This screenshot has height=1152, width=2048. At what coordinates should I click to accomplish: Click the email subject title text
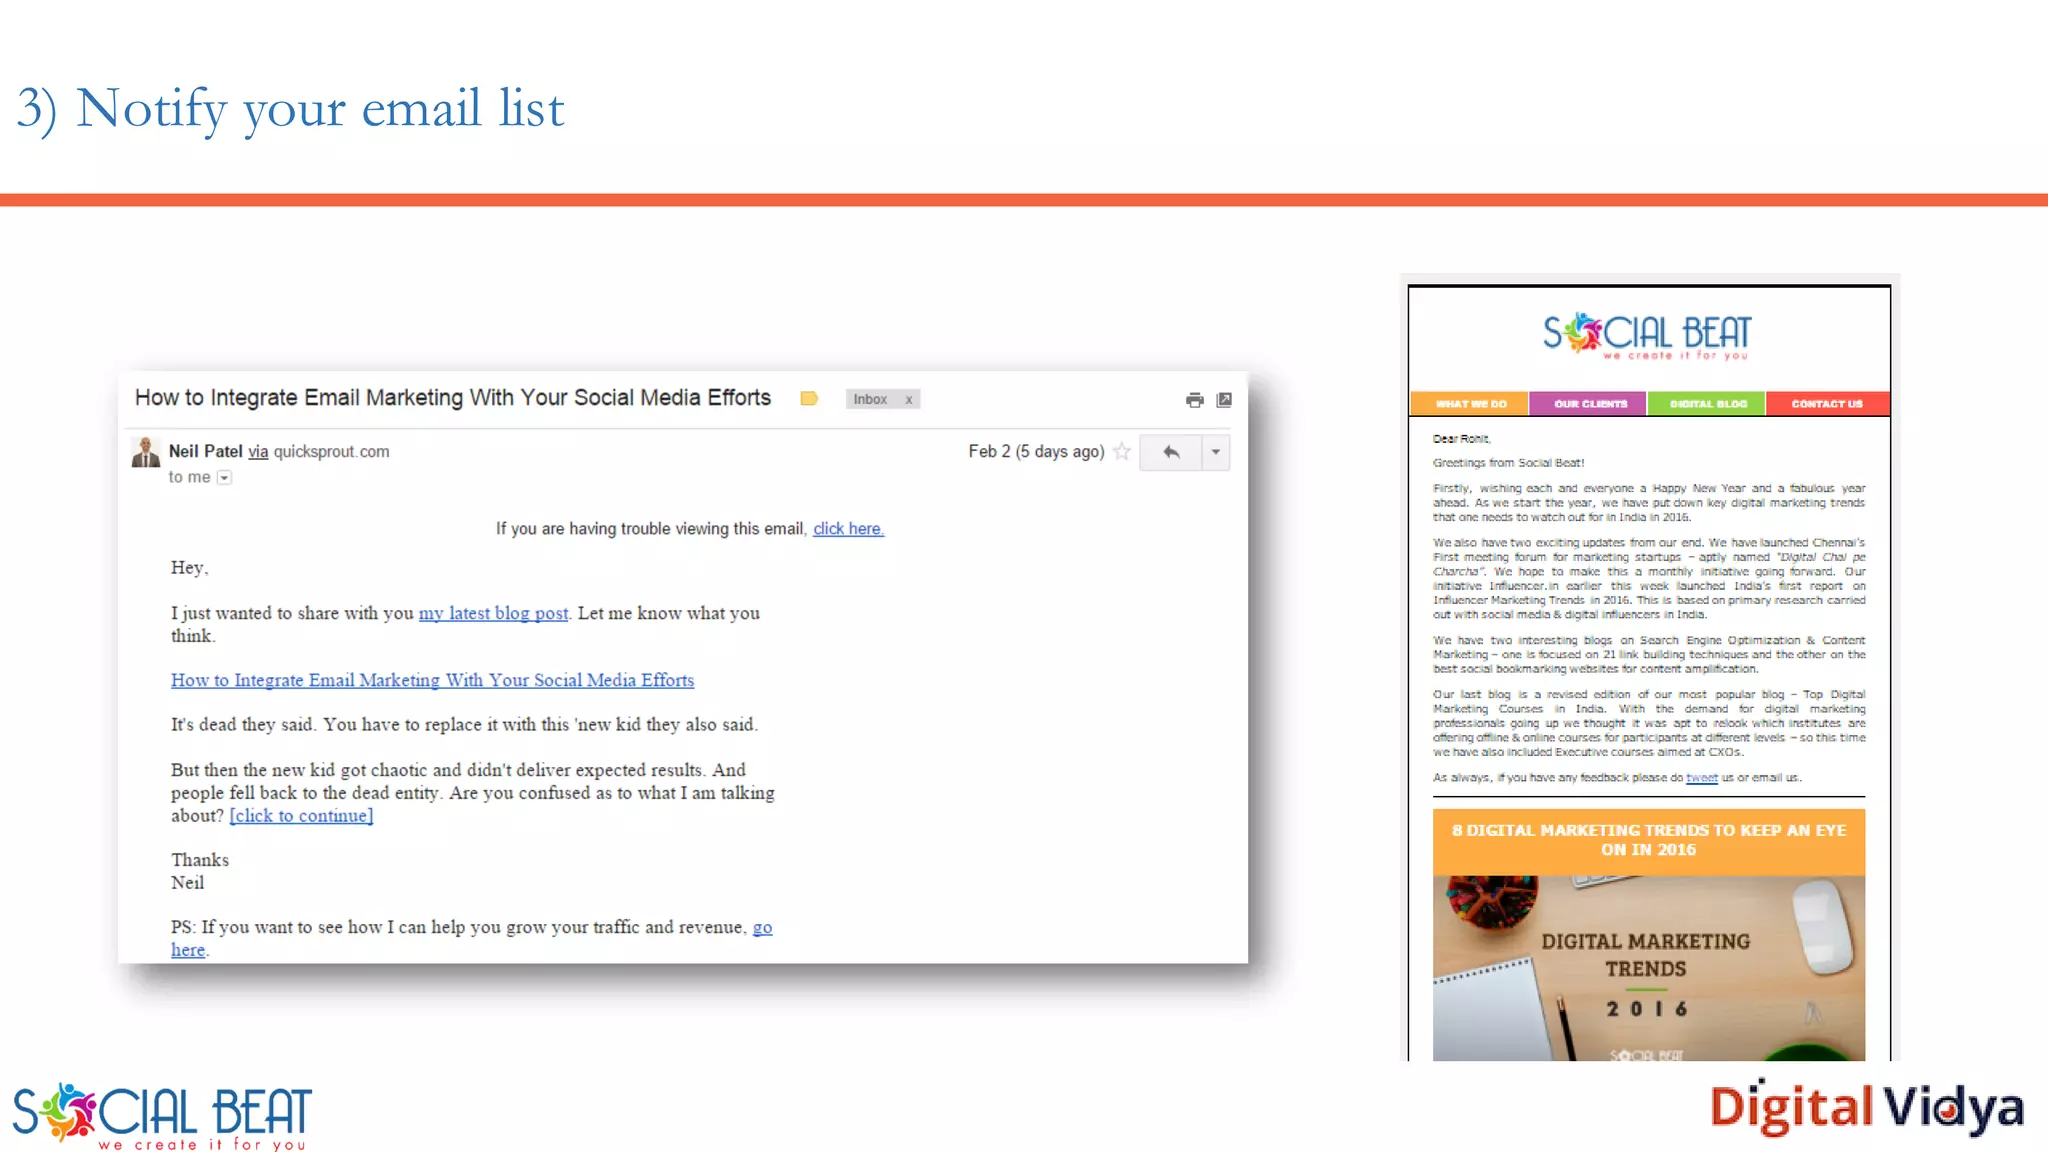coord(453,398)
